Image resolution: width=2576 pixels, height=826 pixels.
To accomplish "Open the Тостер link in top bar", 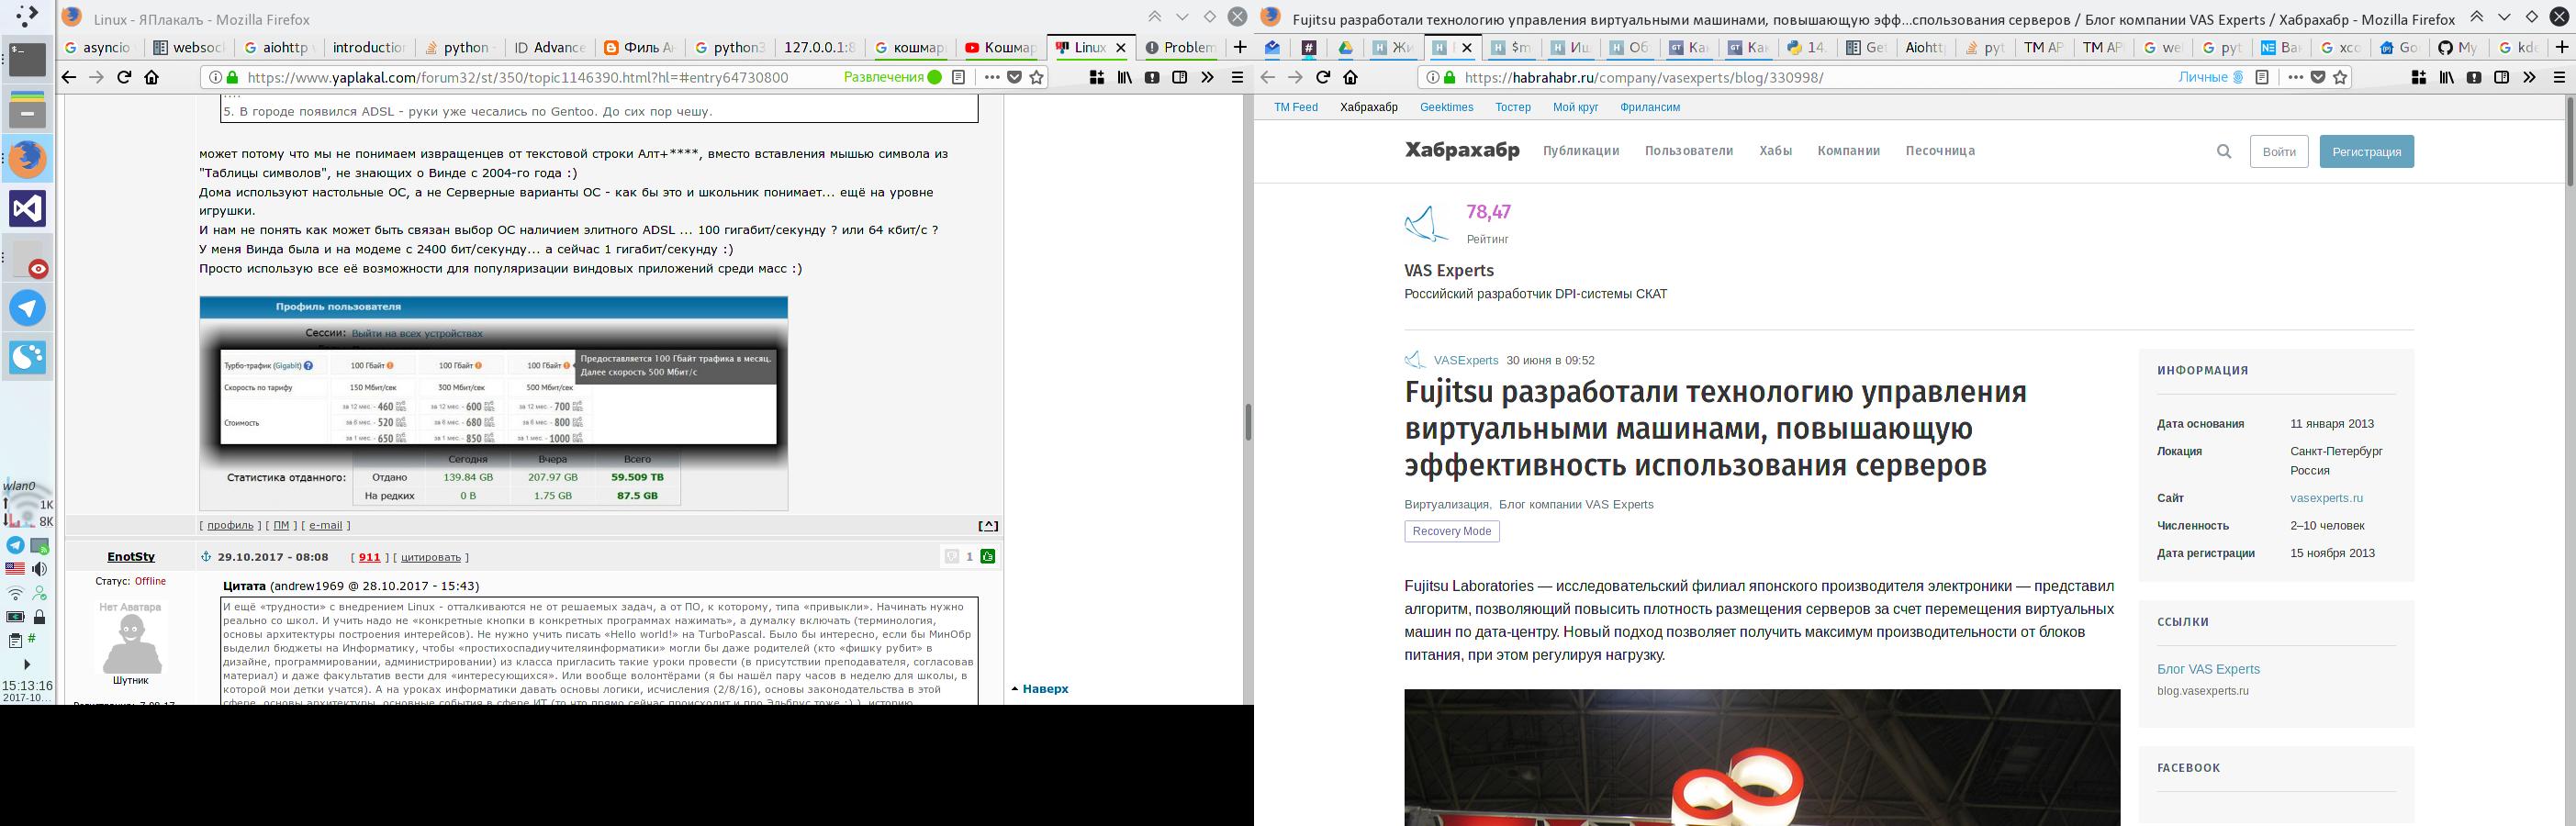I will point(1513,107).
